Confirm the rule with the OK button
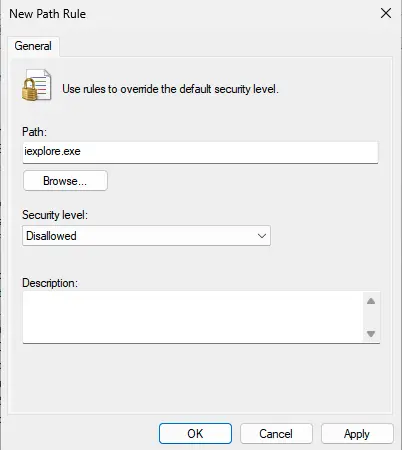The image size is (402, 450). pos(195,434)
